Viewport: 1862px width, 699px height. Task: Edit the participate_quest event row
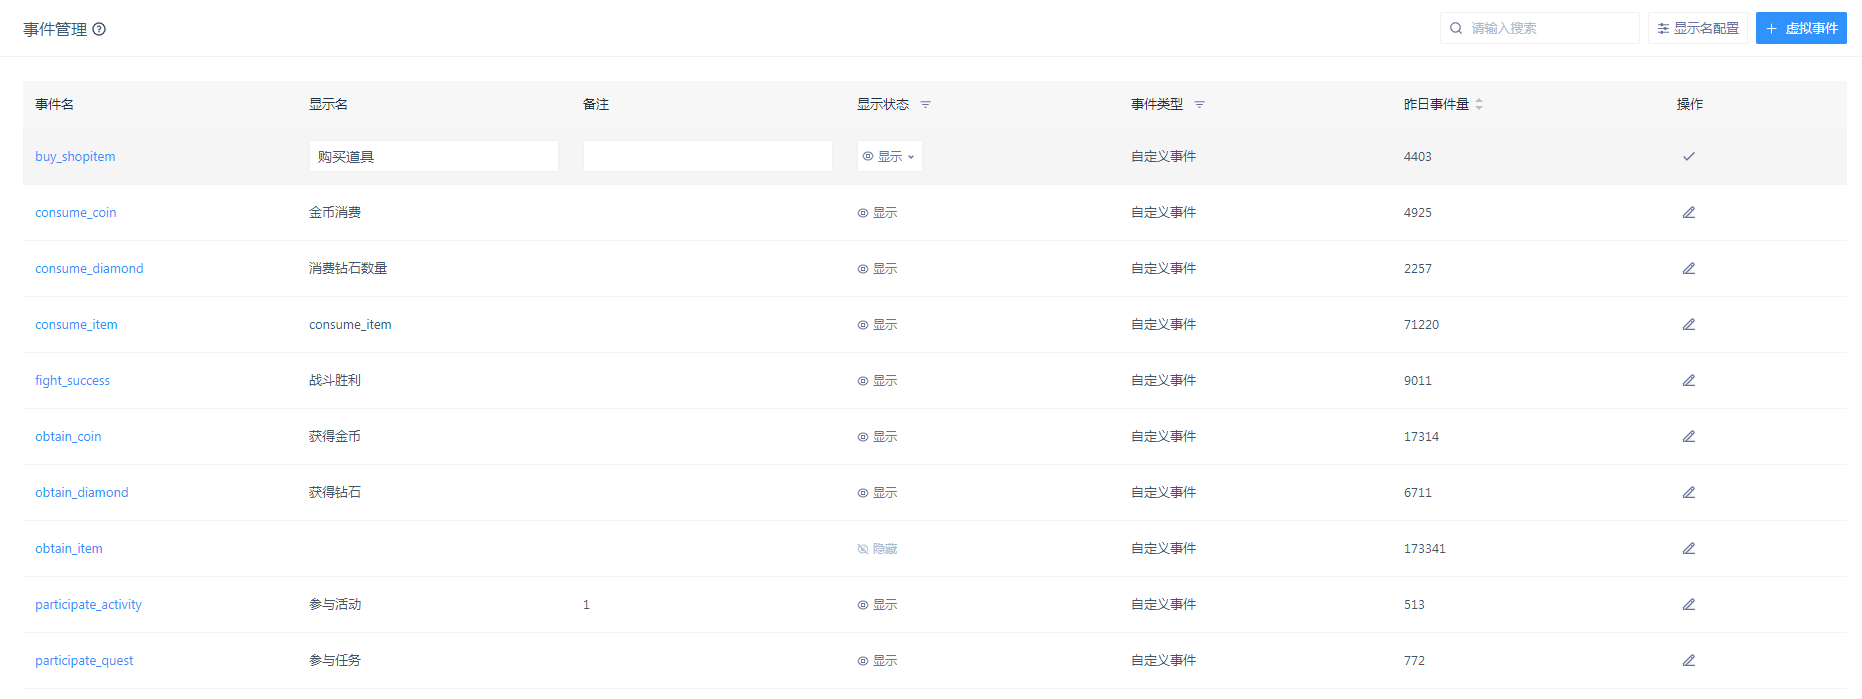point(1688,660)
